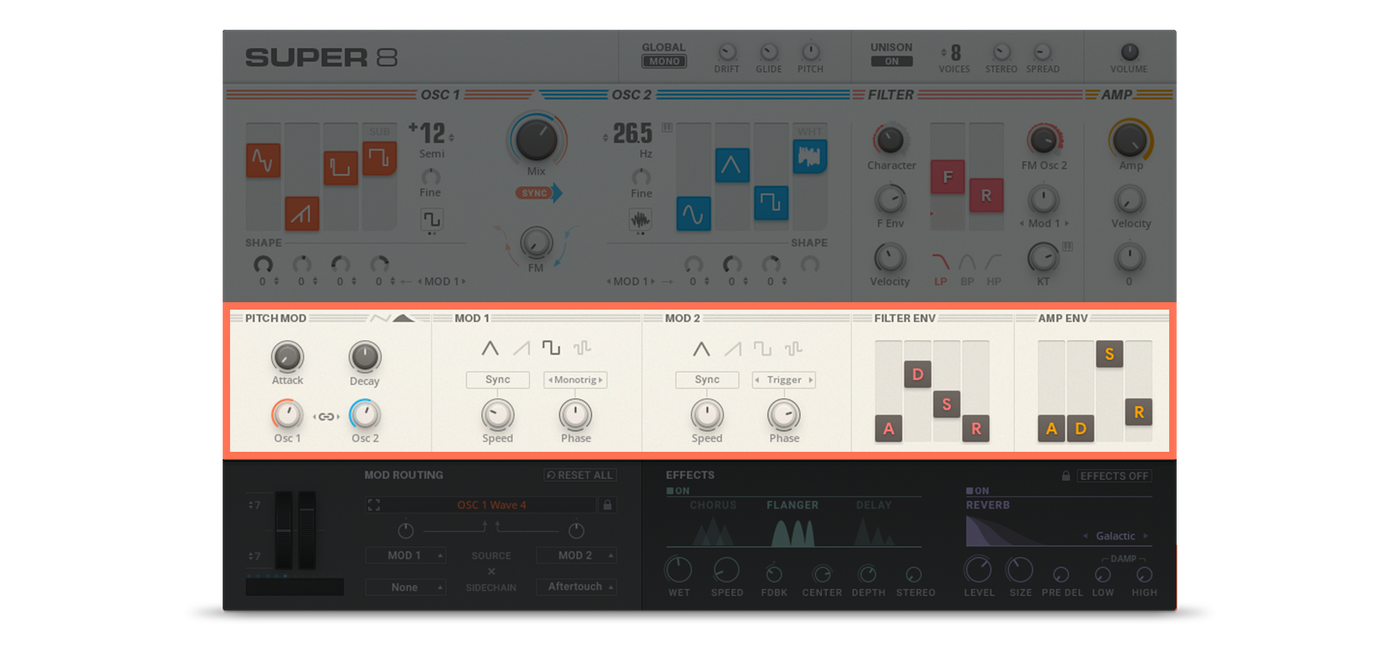Click the reverb SIZE knob
1400x655 pixels.
(1019, 570)
